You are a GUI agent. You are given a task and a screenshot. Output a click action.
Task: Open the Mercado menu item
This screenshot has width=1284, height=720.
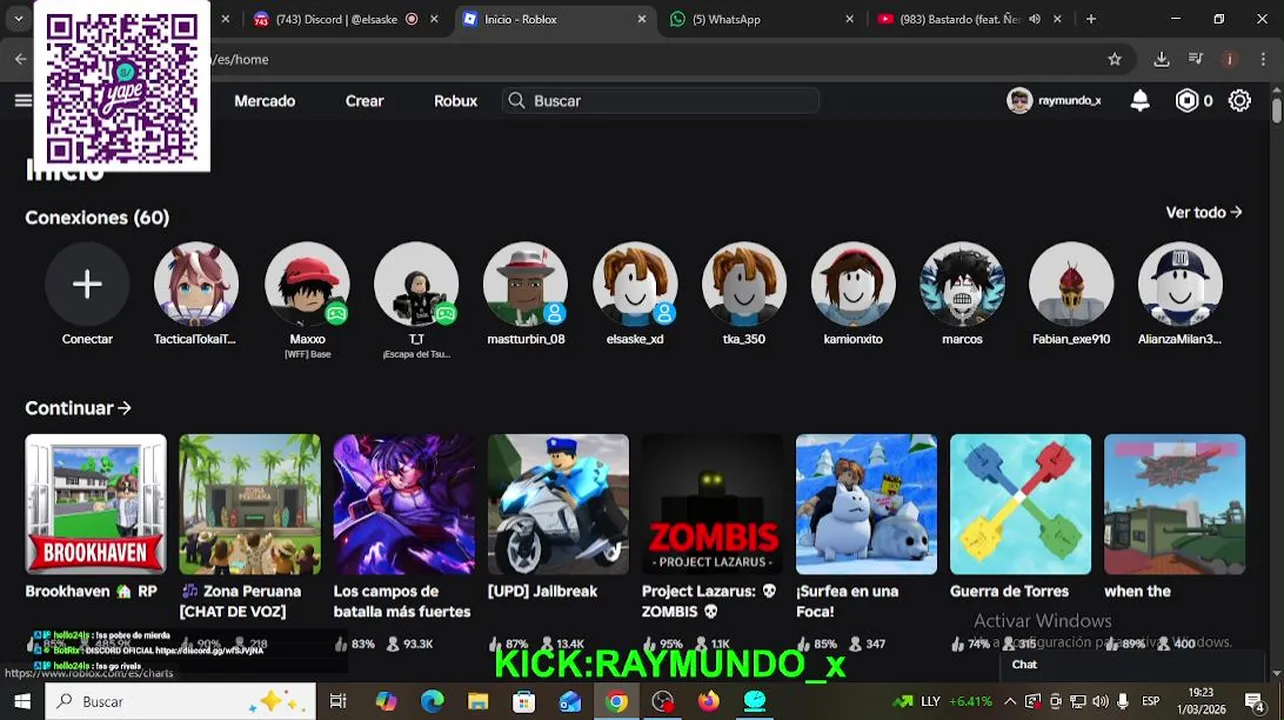click(x=264, y=100)
